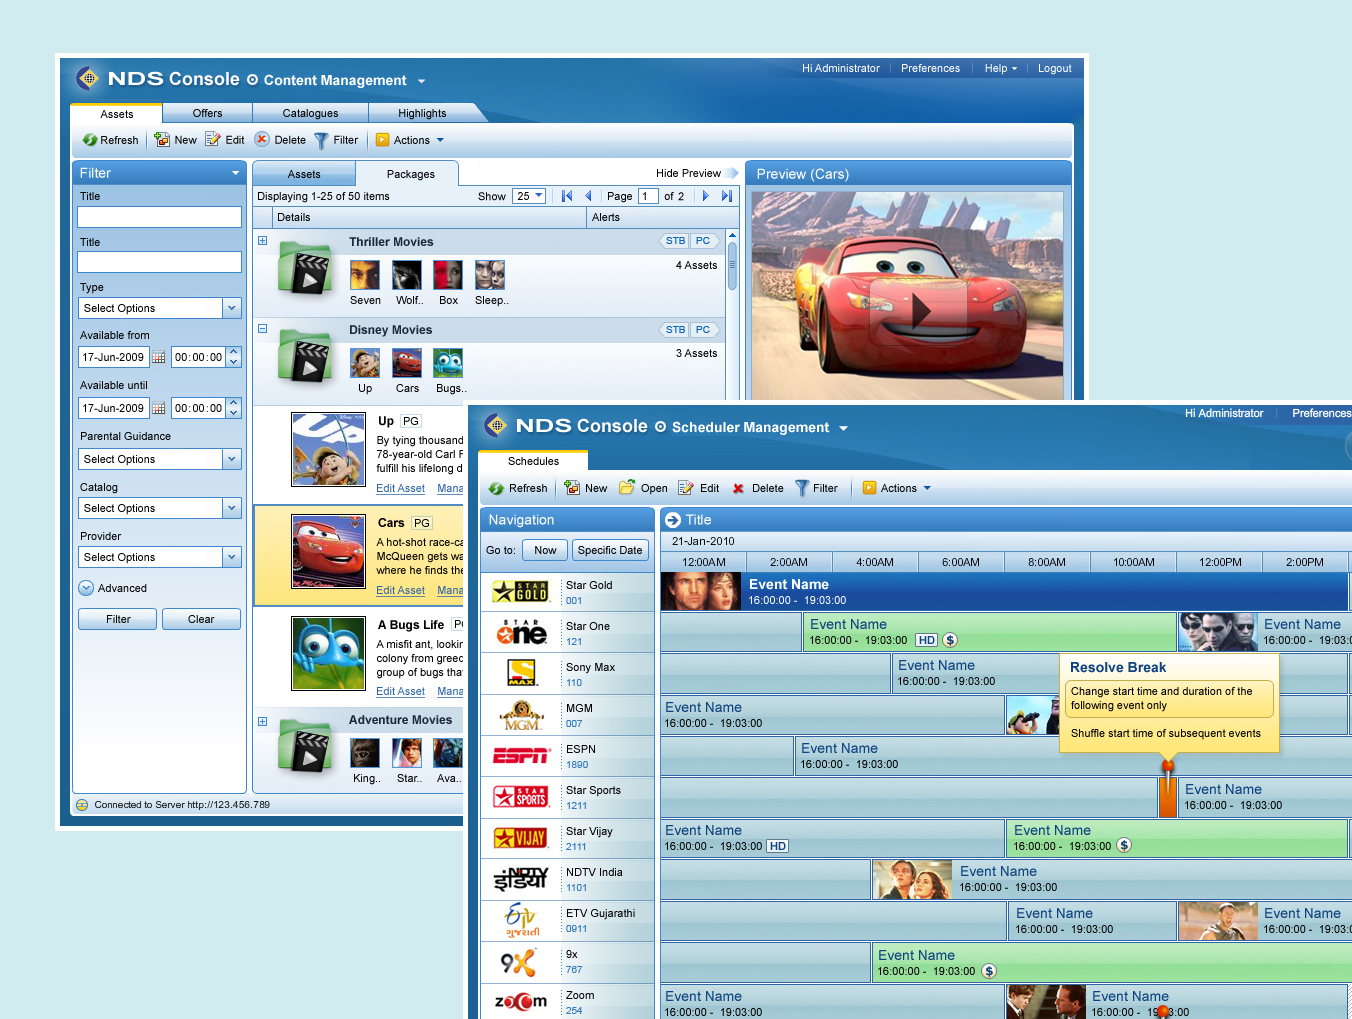Image resolution: width=1352 pixels, height=1019 pixels.
Task: Open calendar picker for Available from date
Action: pos(159,357)
